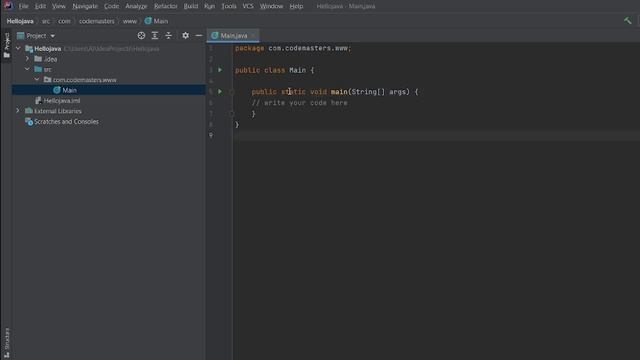Click Main class in breadcrumb bar
This screenshot has width=640, height=360.
tap(156, 21)
